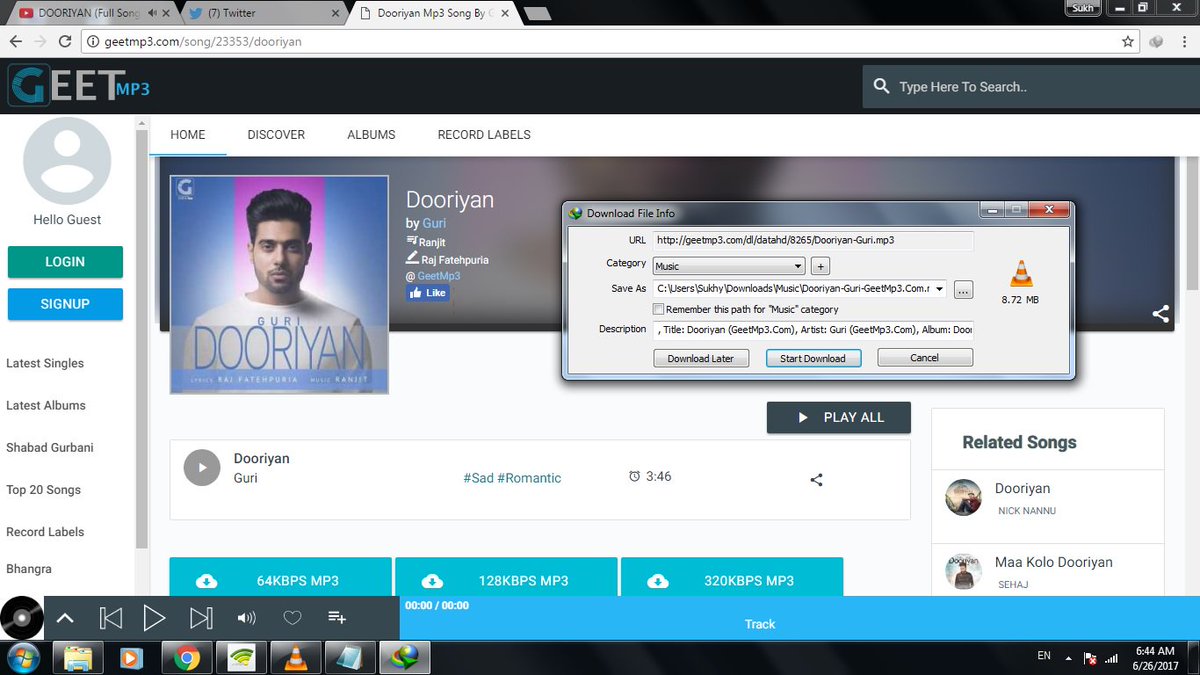Image resolution: width=1200 pixels, height=675 pixels.
Task: Click the search magnifier icon
Action: [x=881, y=86]
